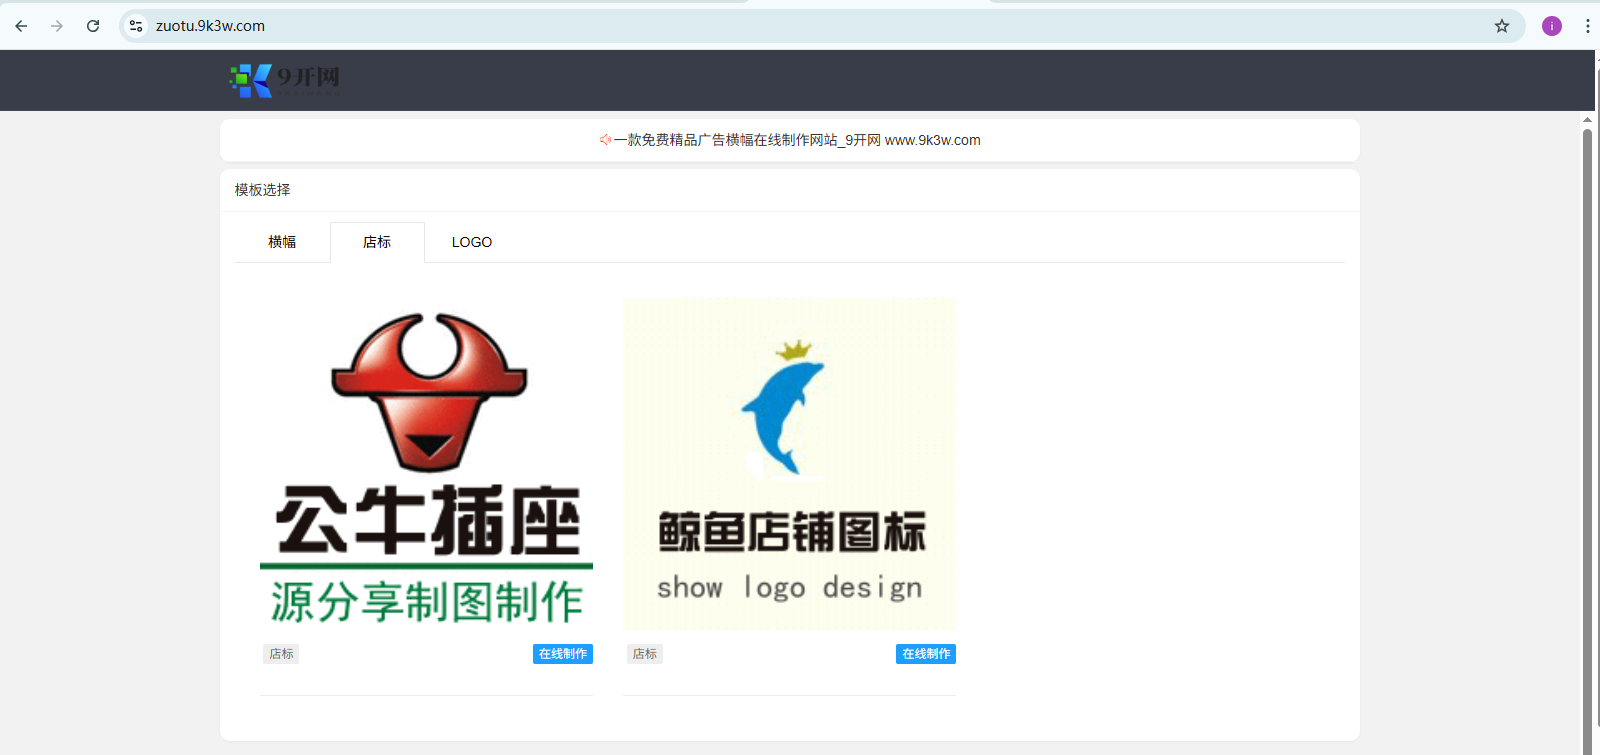The image size is (1600, 755).
Task: Focus the address bar showing zuotu.9k3w.com
Action: (x=820, y=26)
